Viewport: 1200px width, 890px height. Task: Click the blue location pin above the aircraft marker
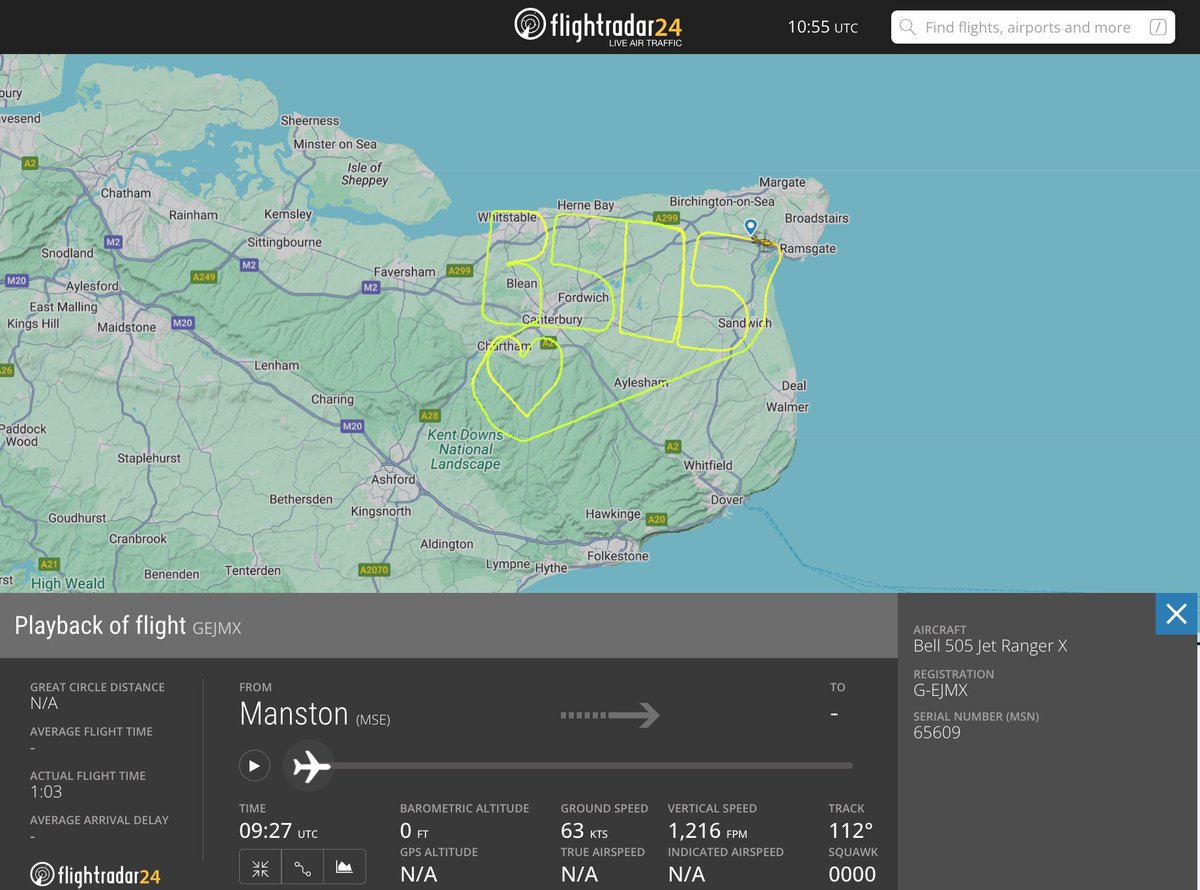750,227
